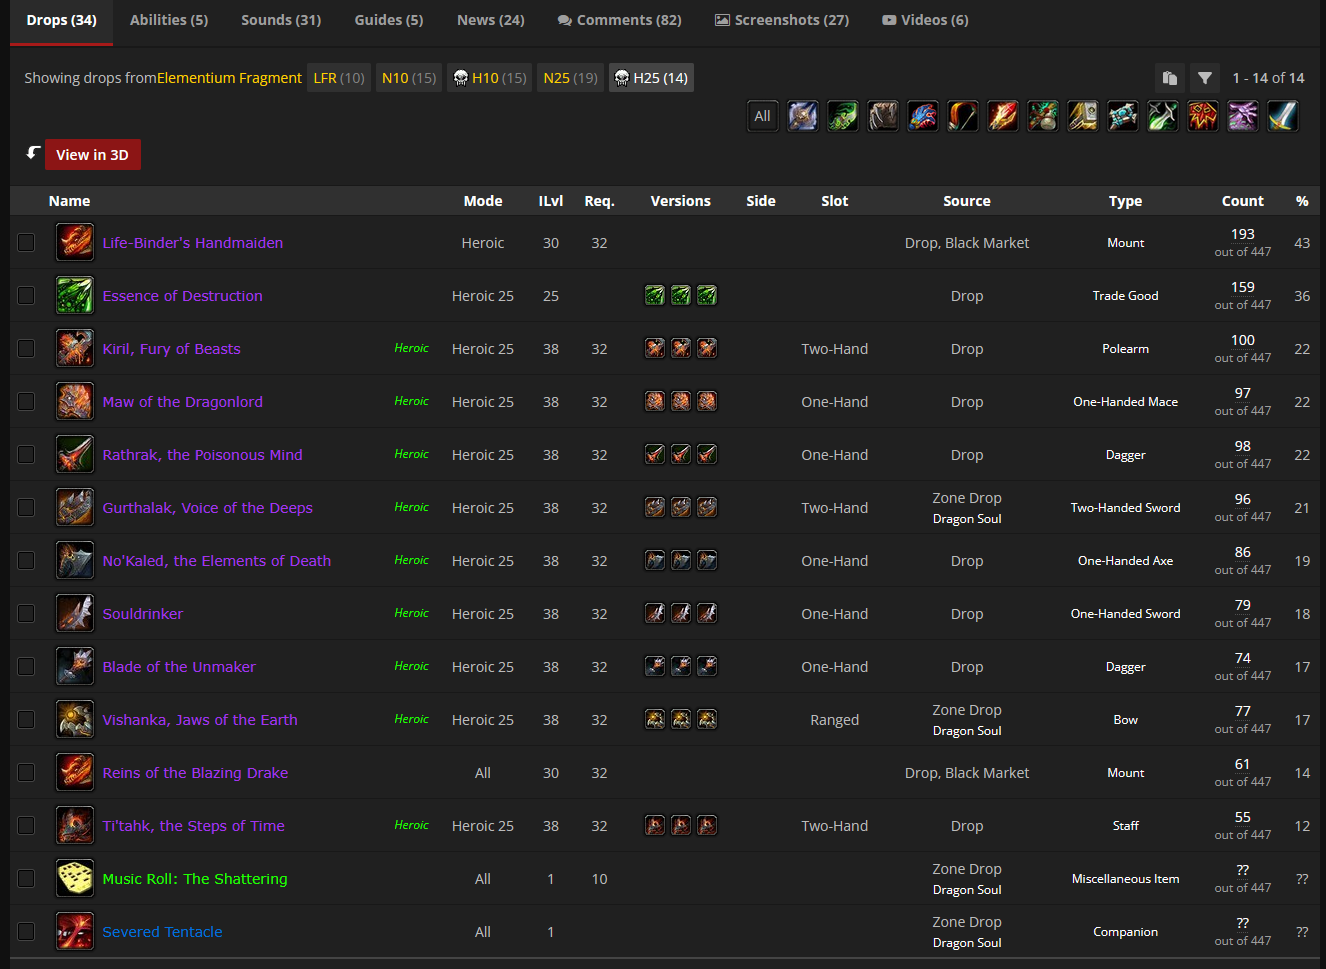
Task: Filter drops by Paladin class icon
Action: tap(1083, 116)
